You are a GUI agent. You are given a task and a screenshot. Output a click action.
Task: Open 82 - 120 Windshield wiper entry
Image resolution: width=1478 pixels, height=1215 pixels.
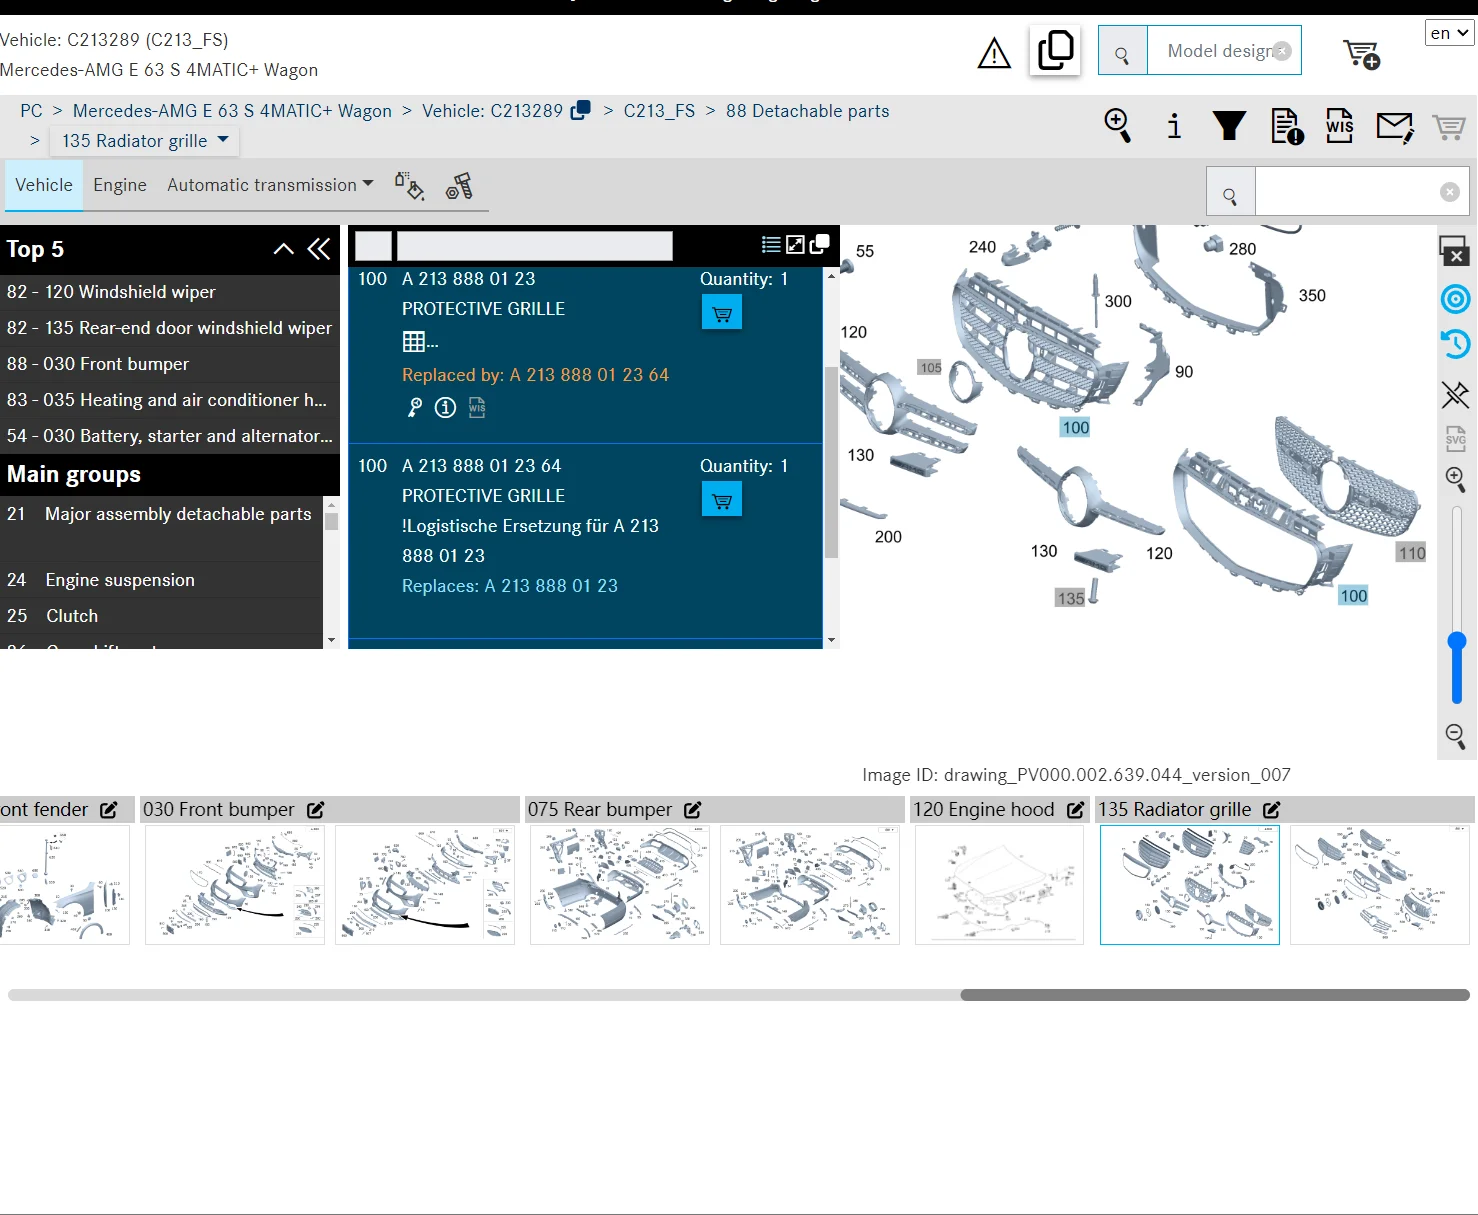pyautogui.click(x=170, y=292)
